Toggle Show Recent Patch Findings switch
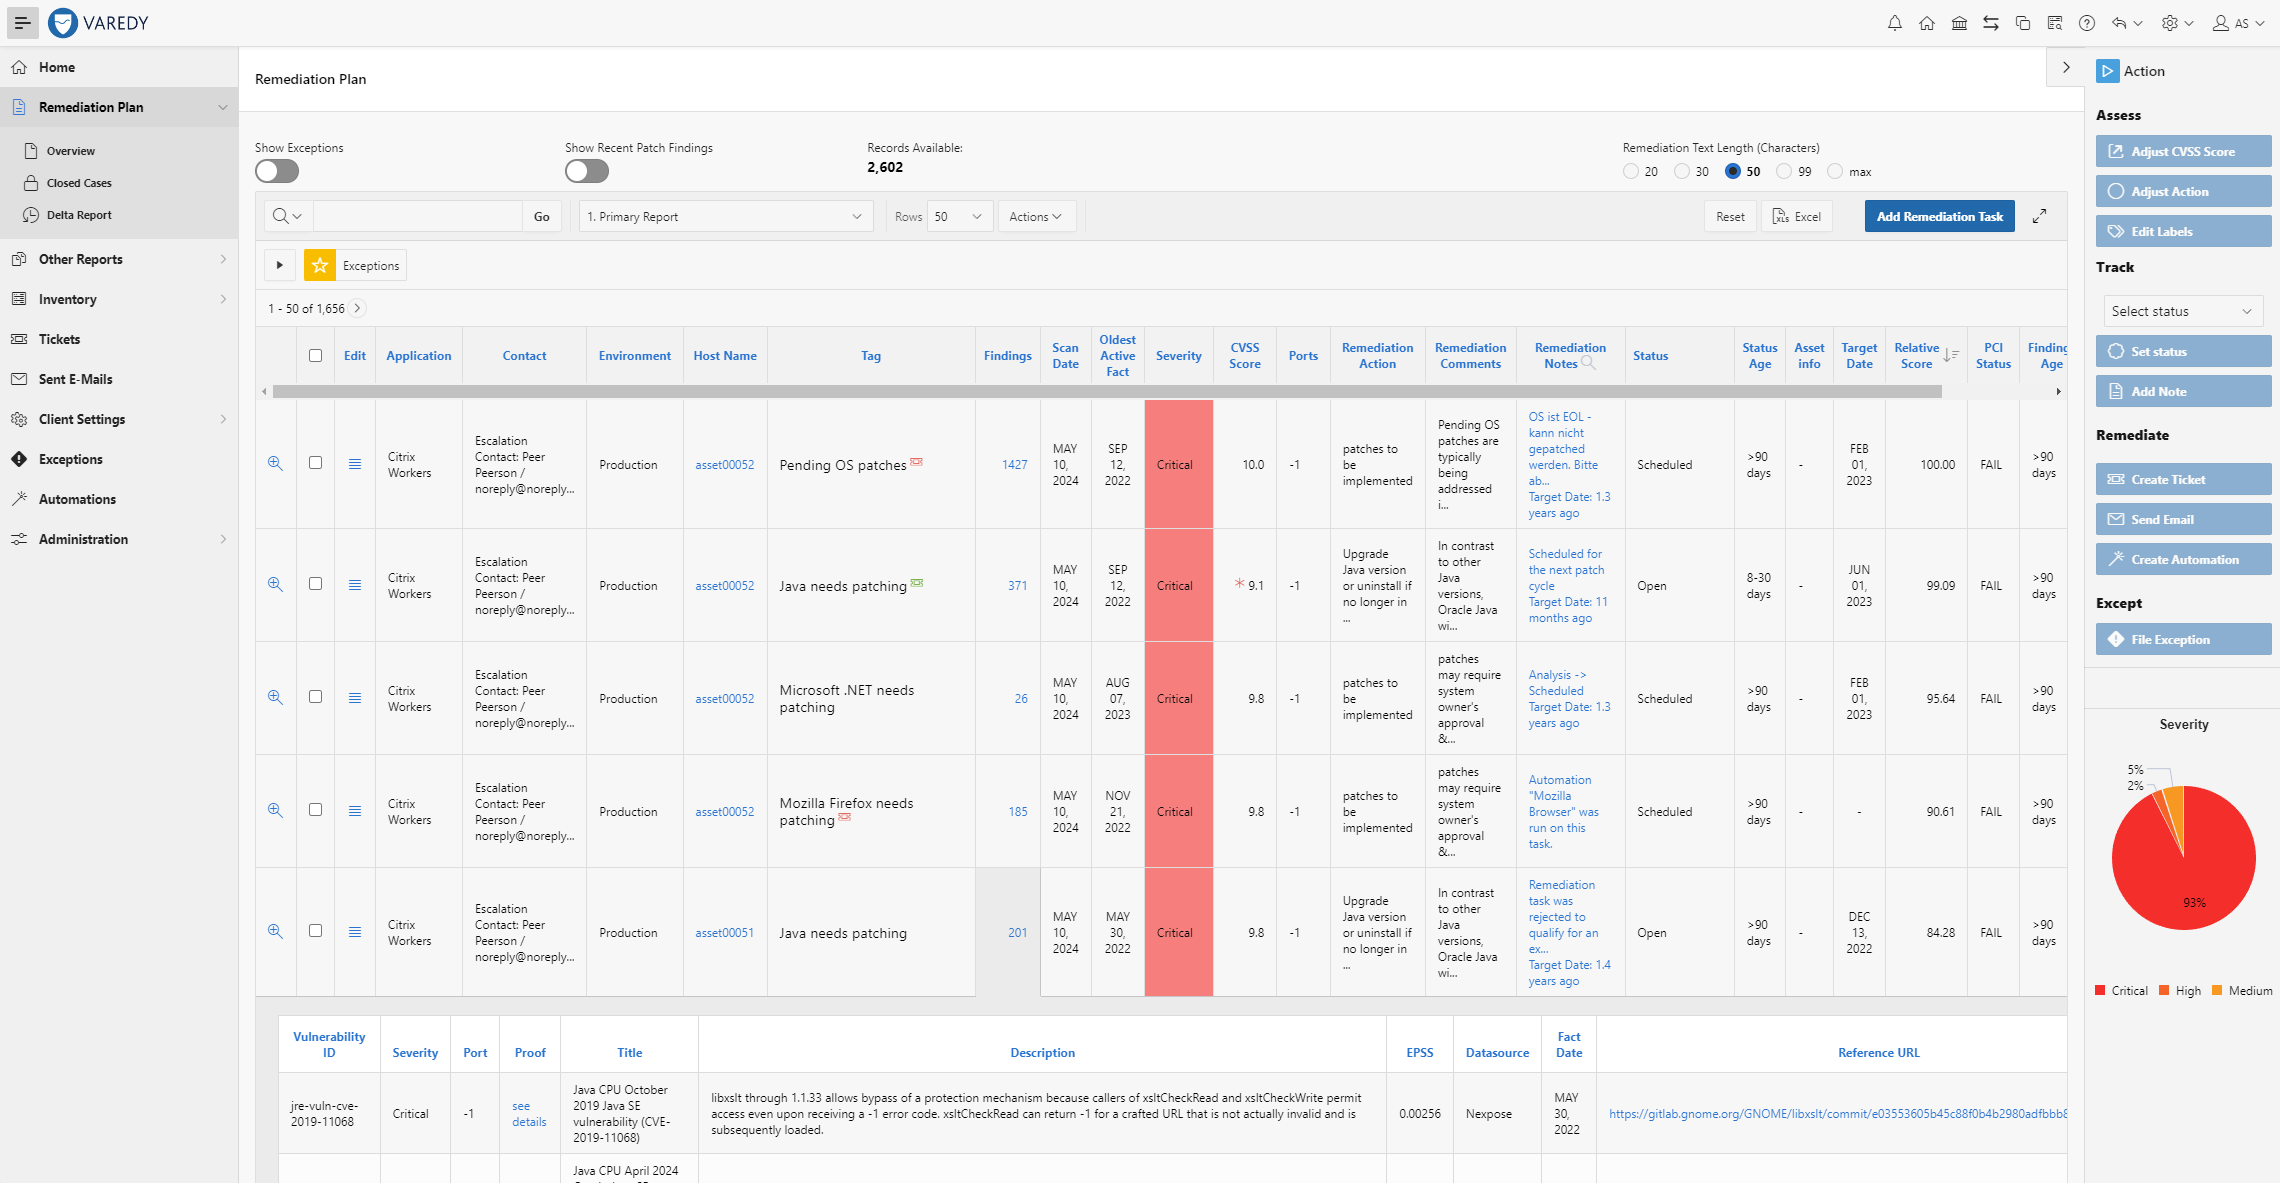This screenshot has height=1183, width=2280. coord(587,171)
